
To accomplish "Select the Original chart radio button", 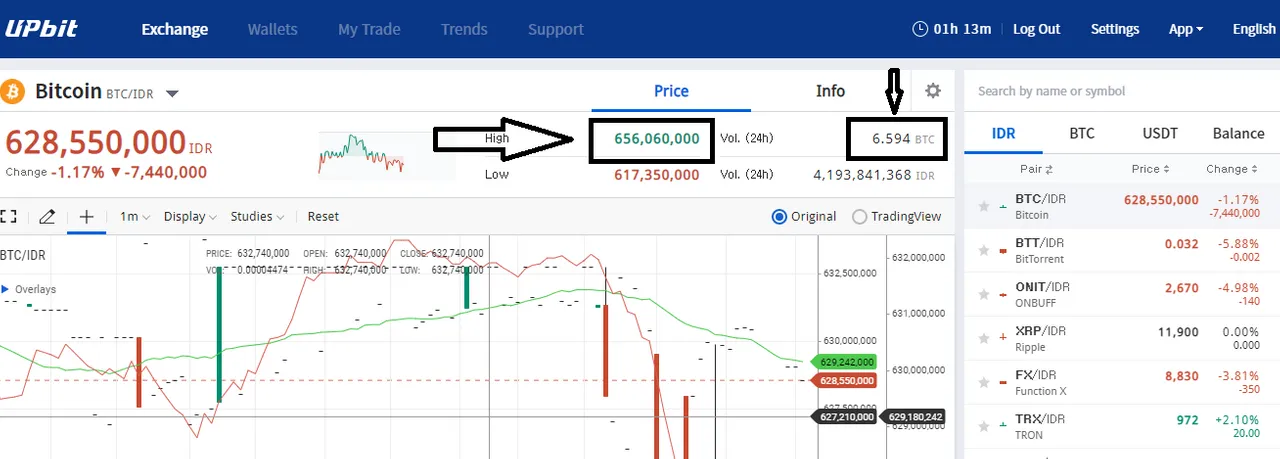I will [x=779, y=216].
